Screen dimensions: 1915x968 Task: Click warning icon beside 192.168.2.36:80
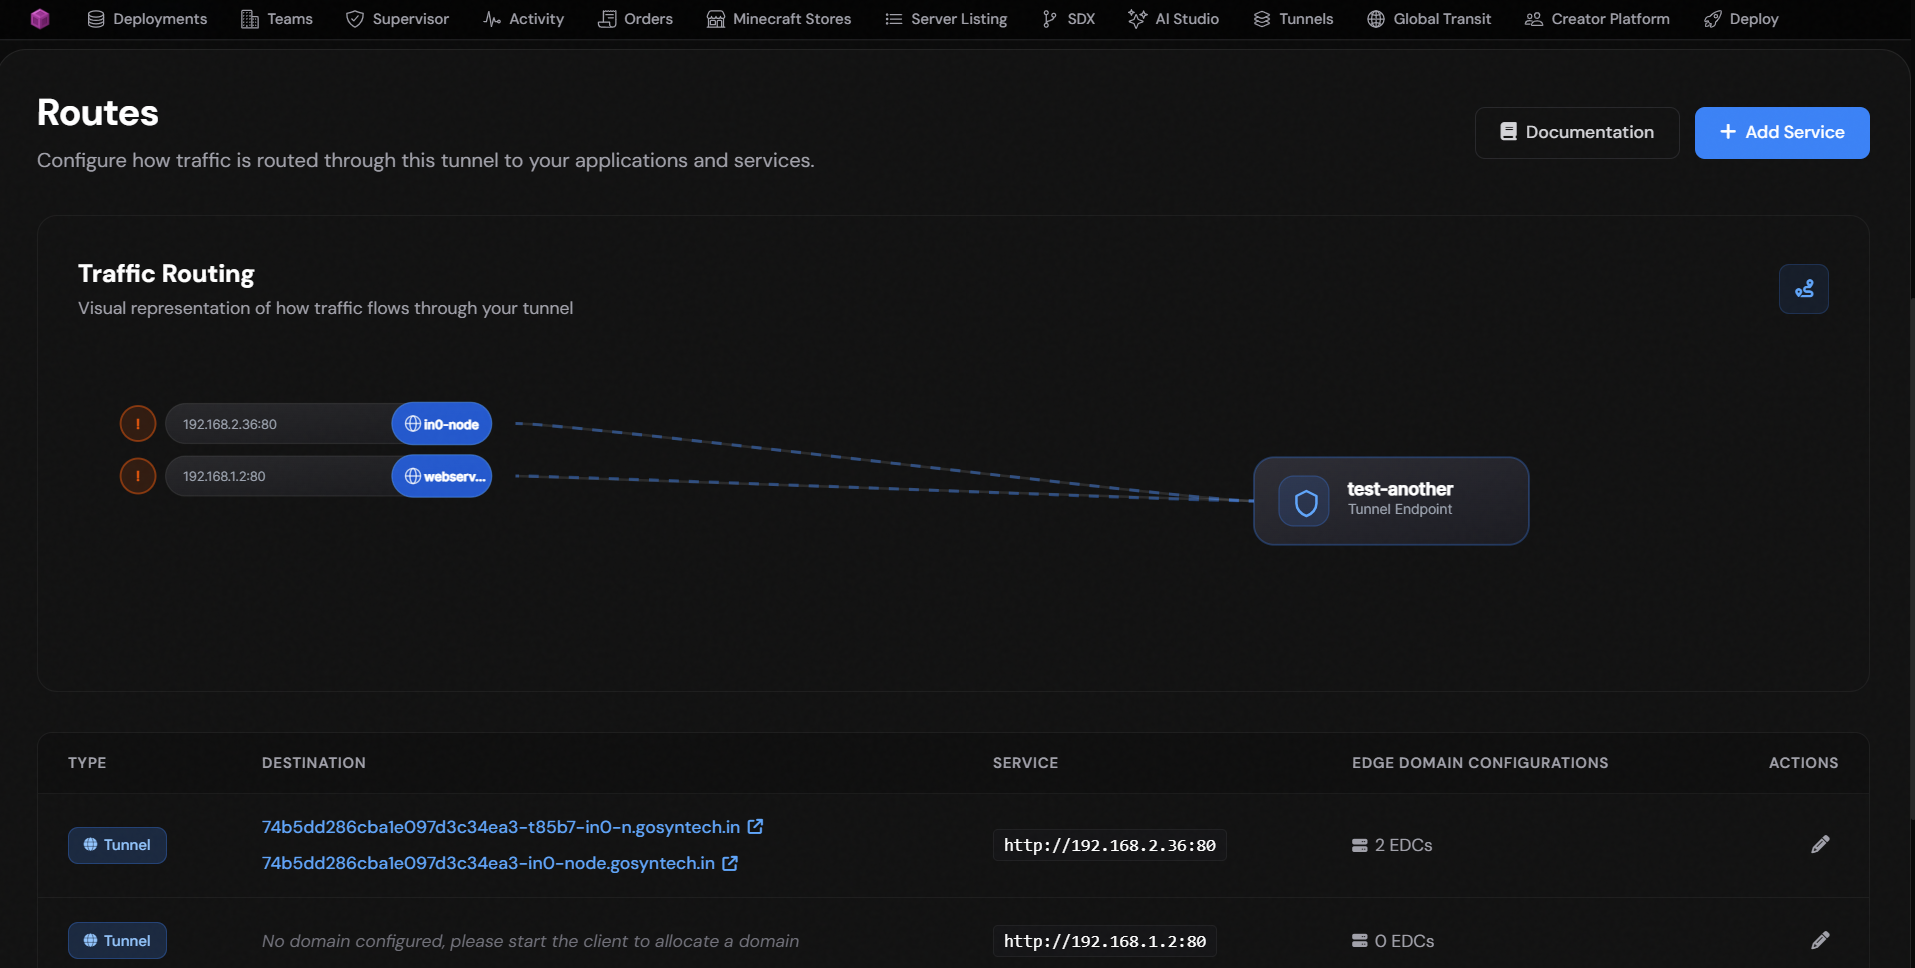click(138, 424)
